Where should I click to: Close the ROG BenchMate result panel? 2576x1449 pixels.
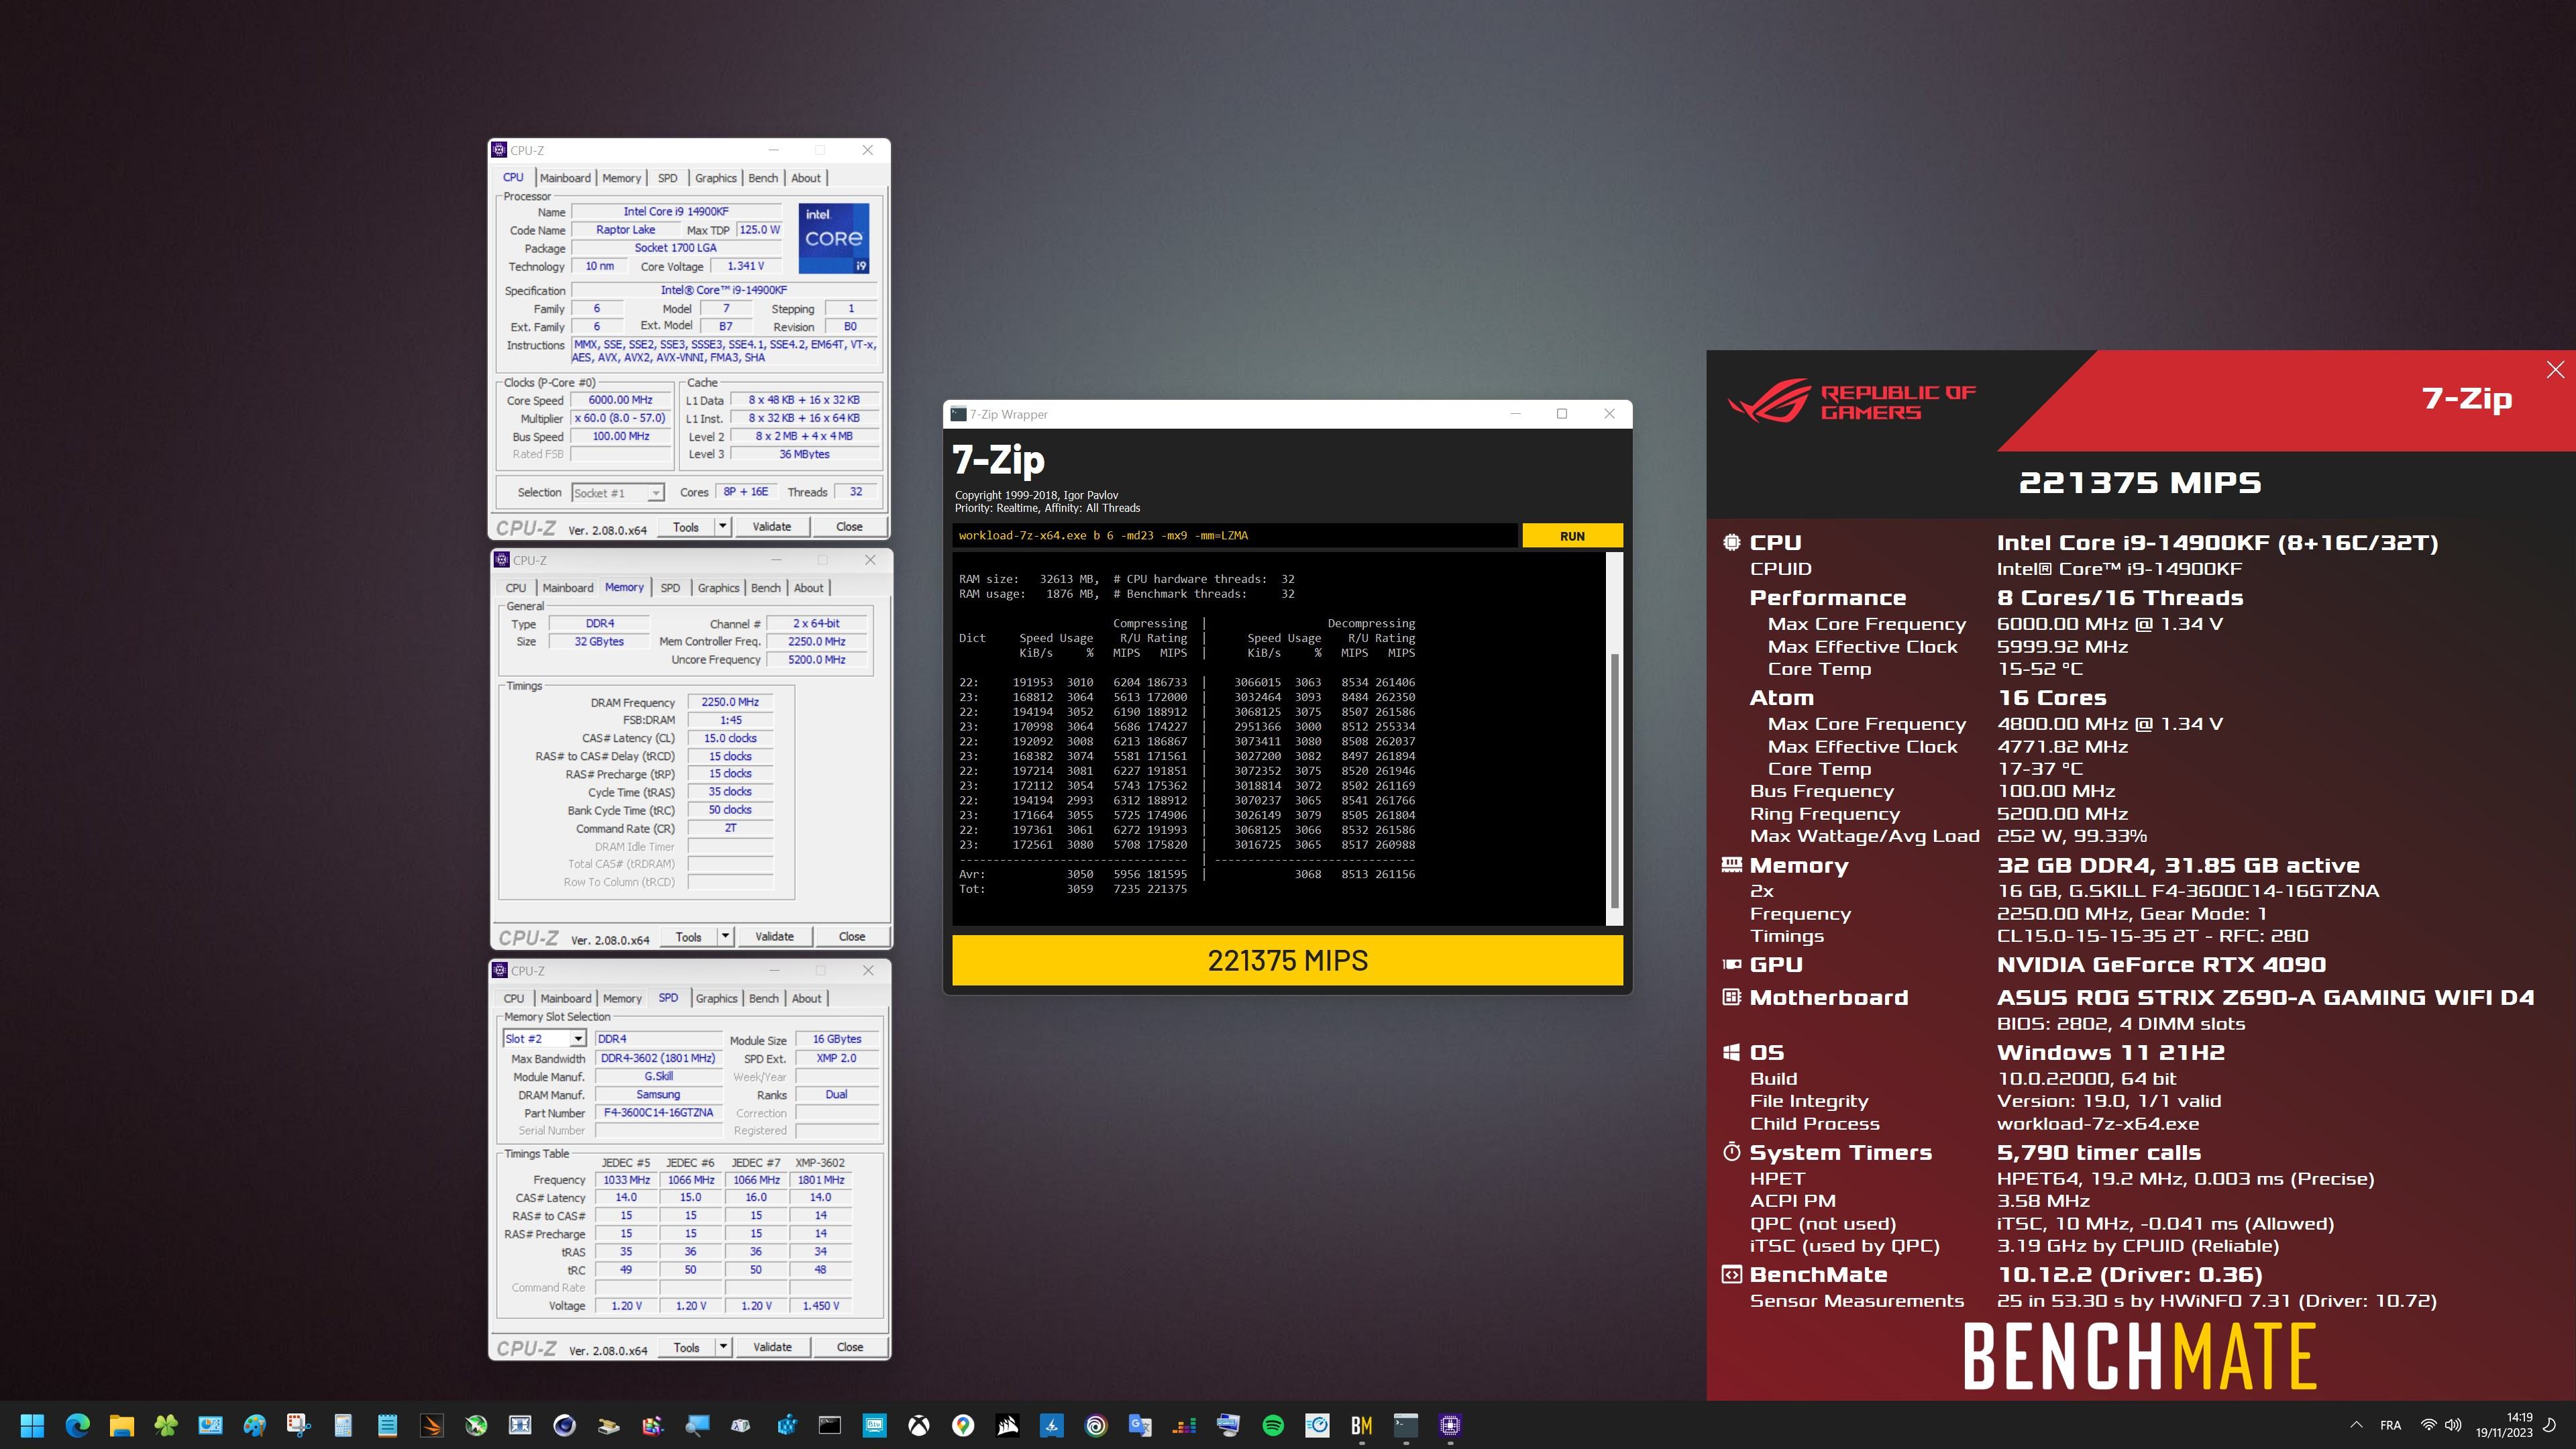pos(2555,370)
